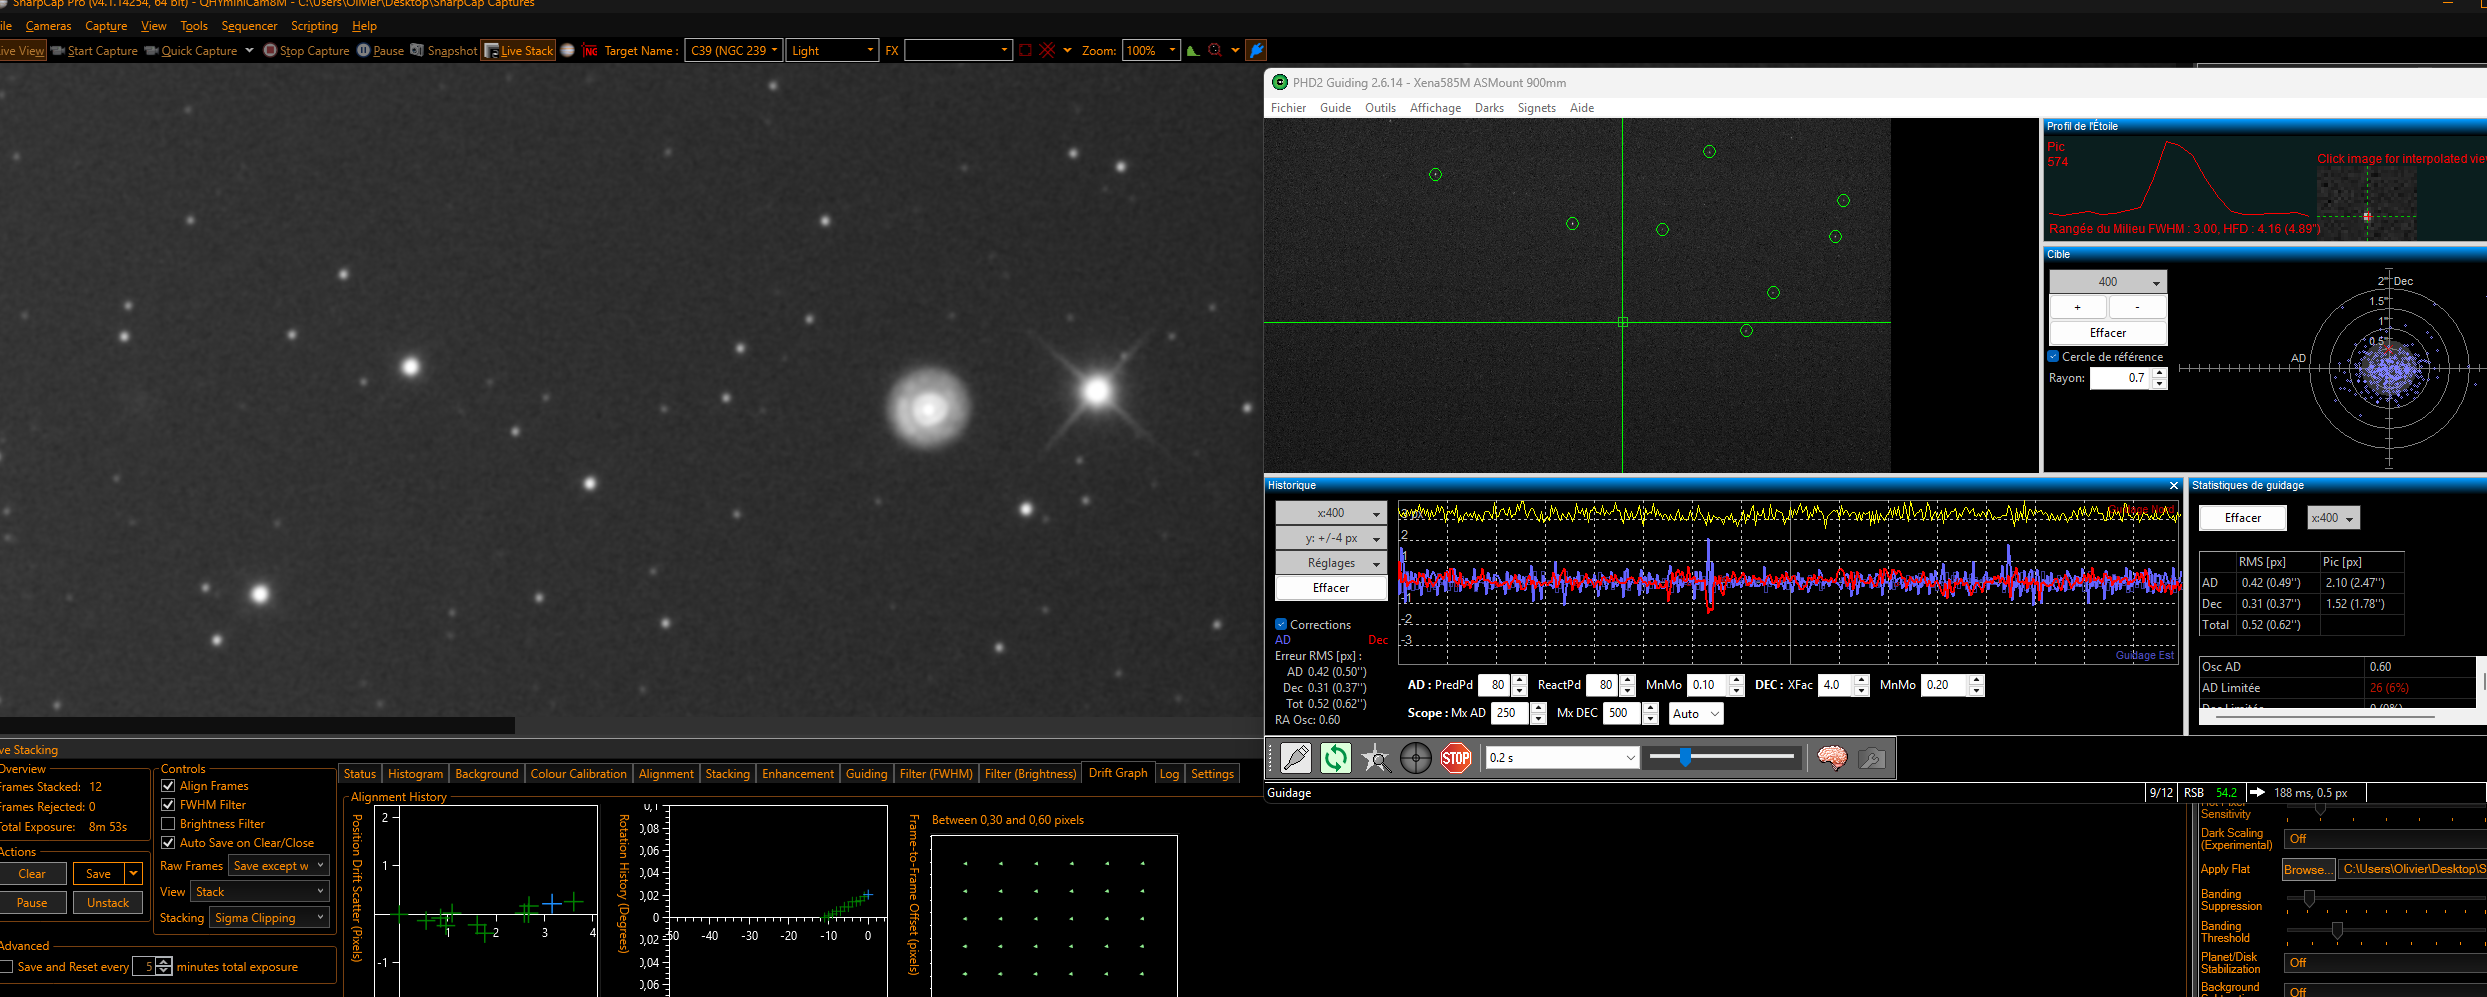Open the FX dropdown
This screenshot has height=997, width=2487.
[x=958, y=50]
